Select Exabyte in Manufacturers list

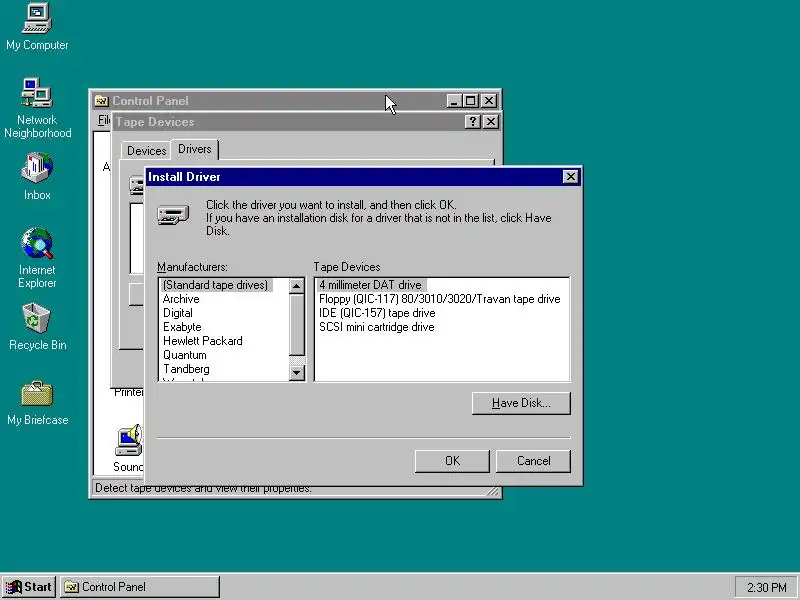[x=182, y=327]
